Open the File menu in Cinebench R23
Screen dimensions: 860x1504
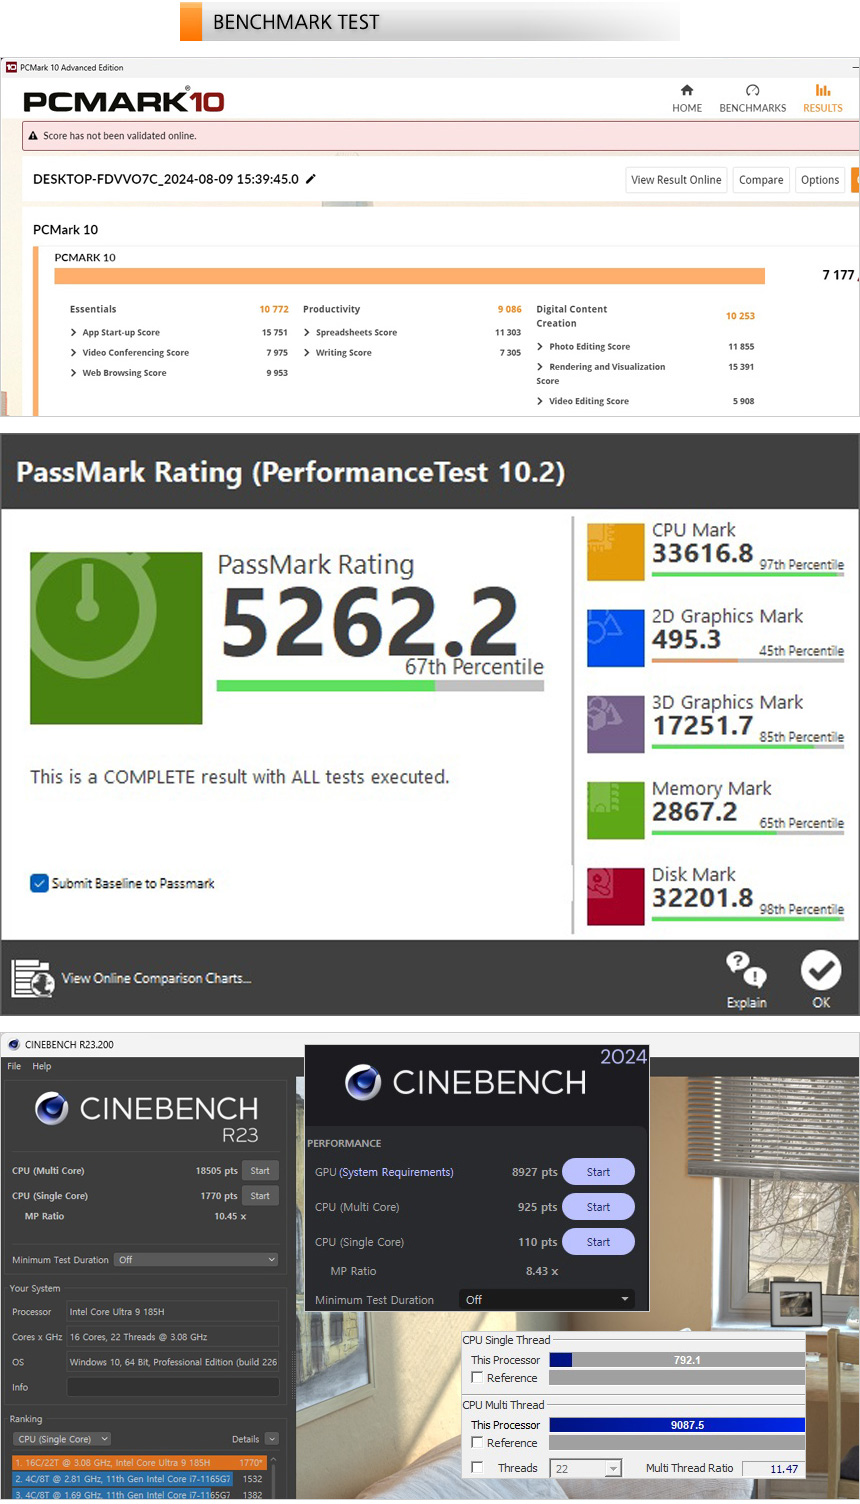point(14,1066)
